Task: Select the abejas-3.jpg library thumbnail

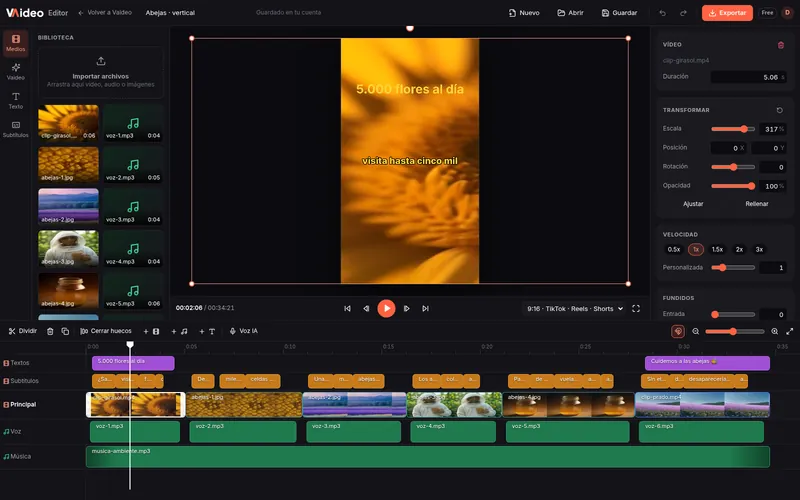Action: pos(68,248)
